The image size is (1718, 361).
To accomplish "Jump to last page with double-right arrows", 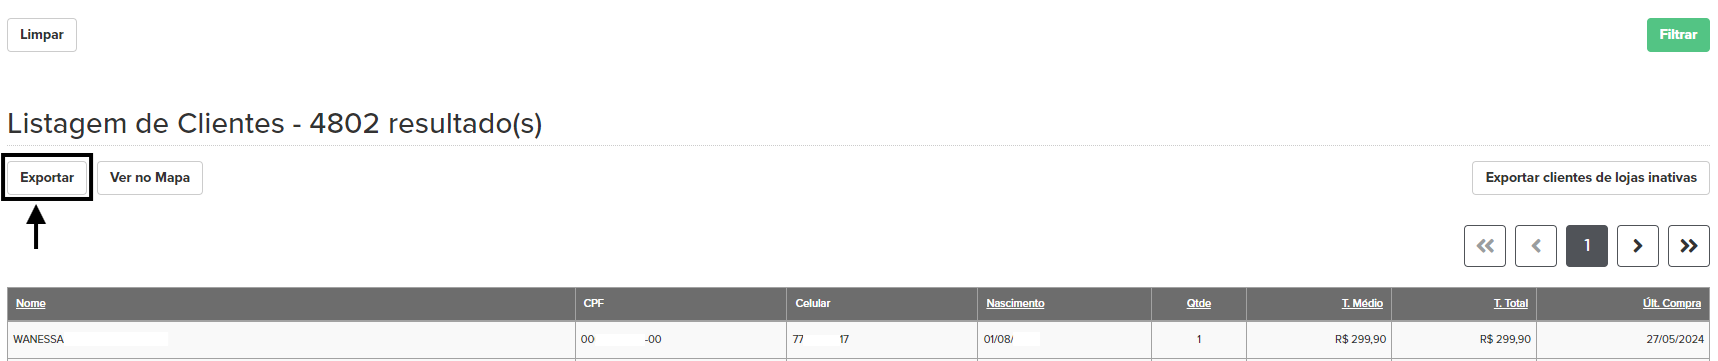I will click(1689, 246).
